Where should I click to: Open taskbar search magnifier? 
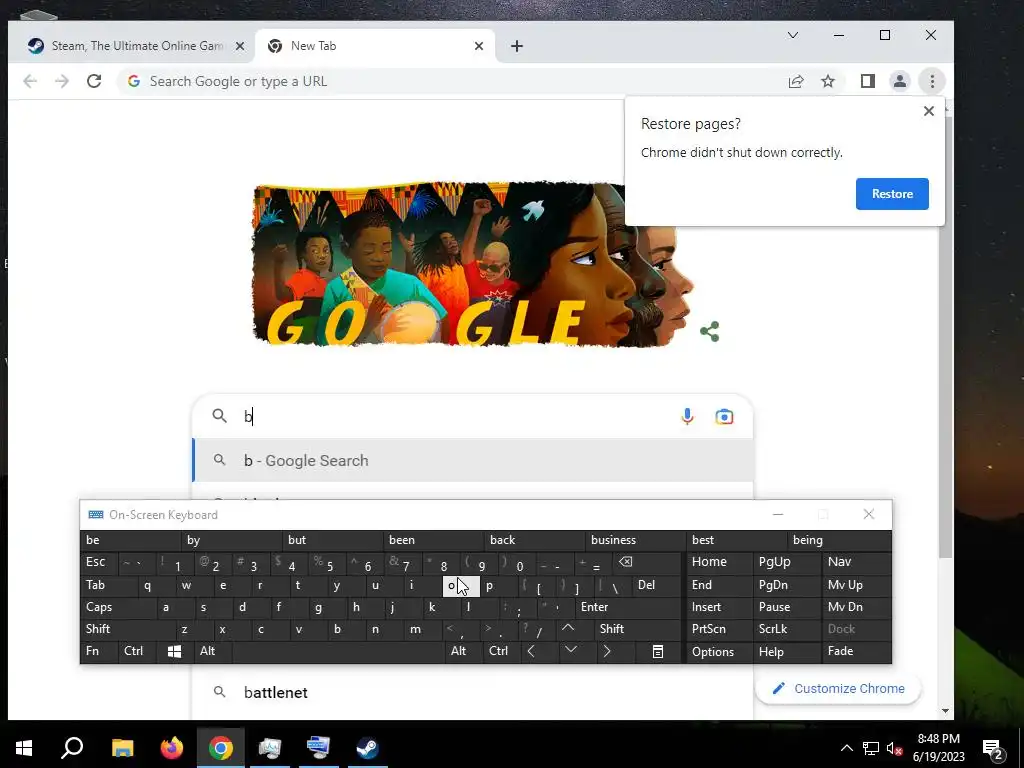pyautogui.click(x=72, y=748)
